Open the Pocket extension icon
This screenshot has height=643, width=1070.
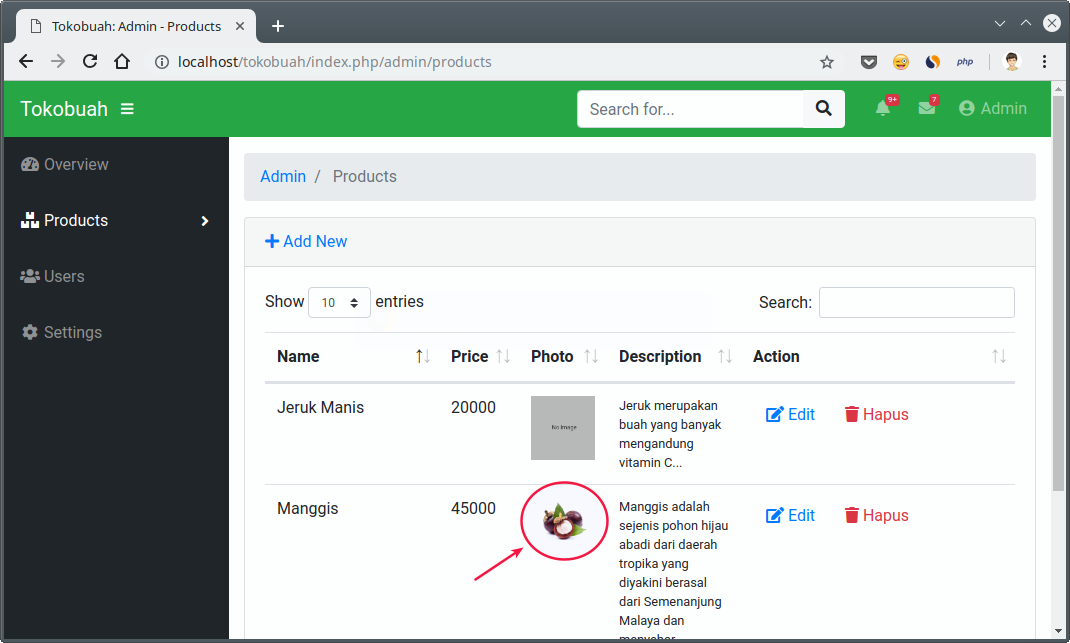(x=869, y=62)
